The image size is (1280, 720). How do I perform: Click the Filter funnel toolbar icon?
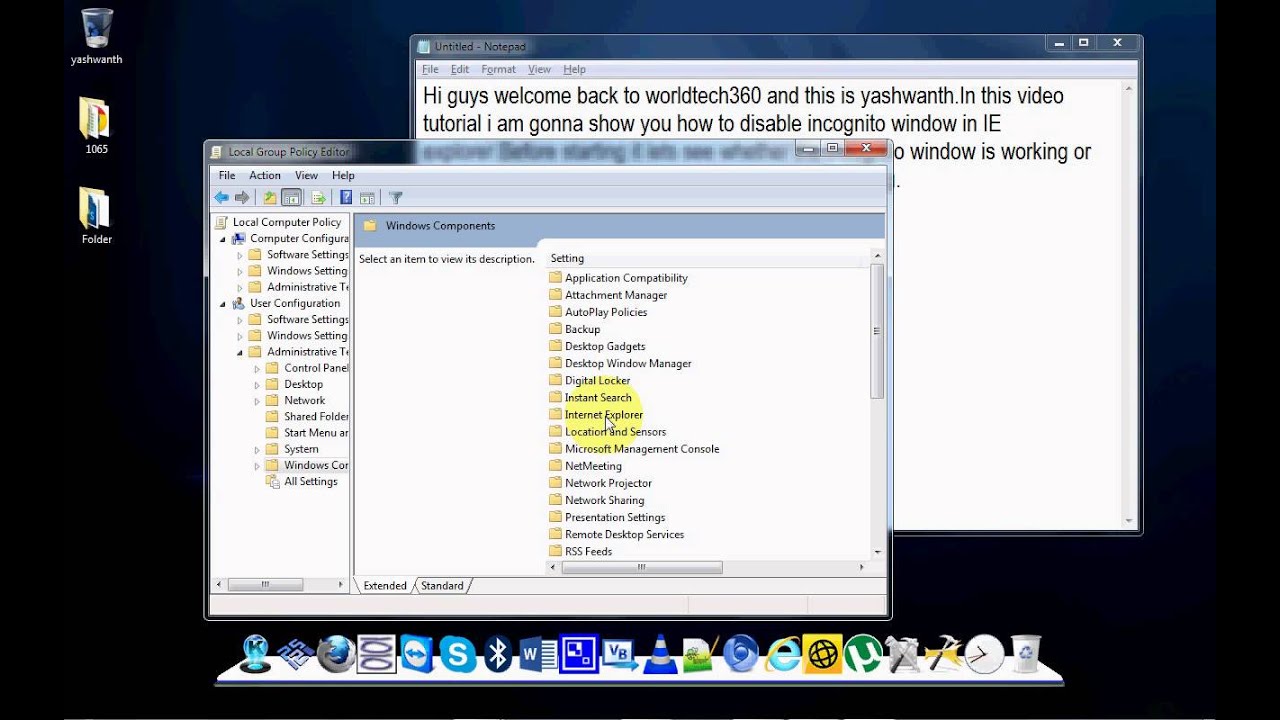click(395, 198)
